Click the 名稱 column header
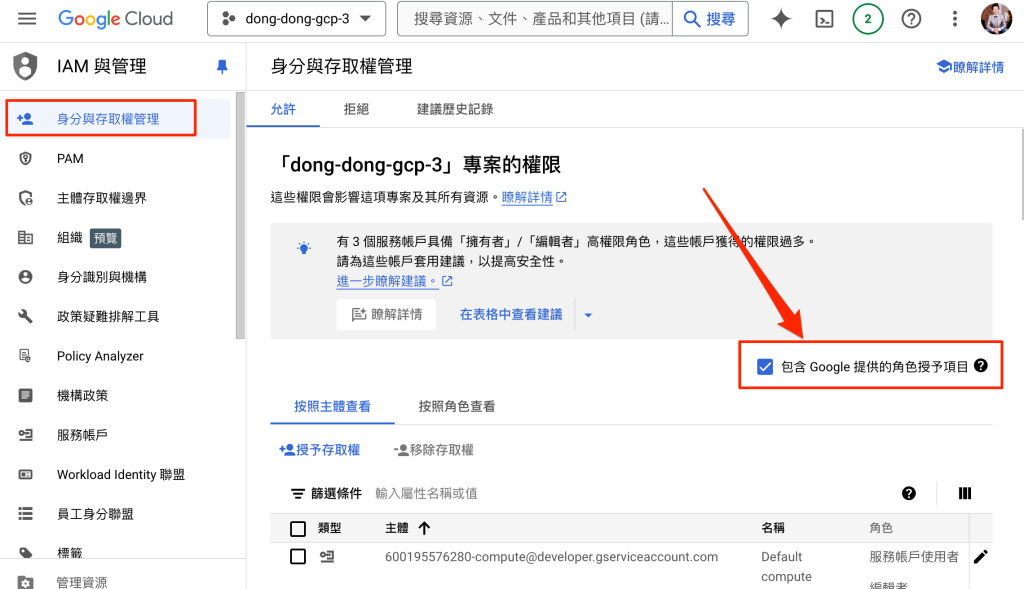Image resolution: width=1024 pixels, height=589 pixels. coord(773,528)
